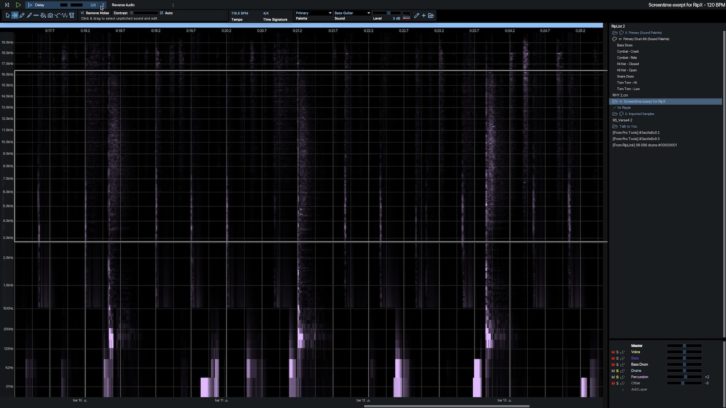Select Cymbal - Crash in the palette list

click(628, 51)
